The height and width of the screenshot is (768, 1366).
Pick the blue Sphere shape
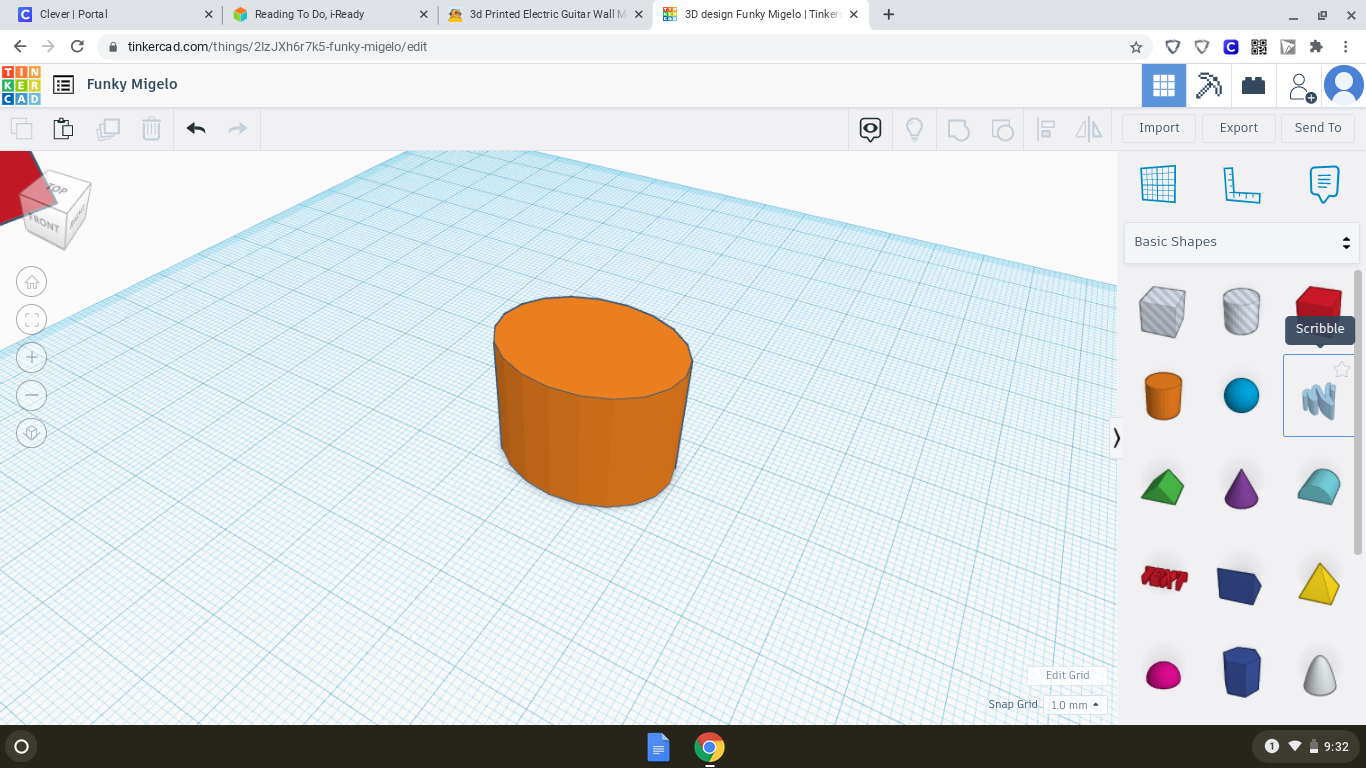[1241, 395]
